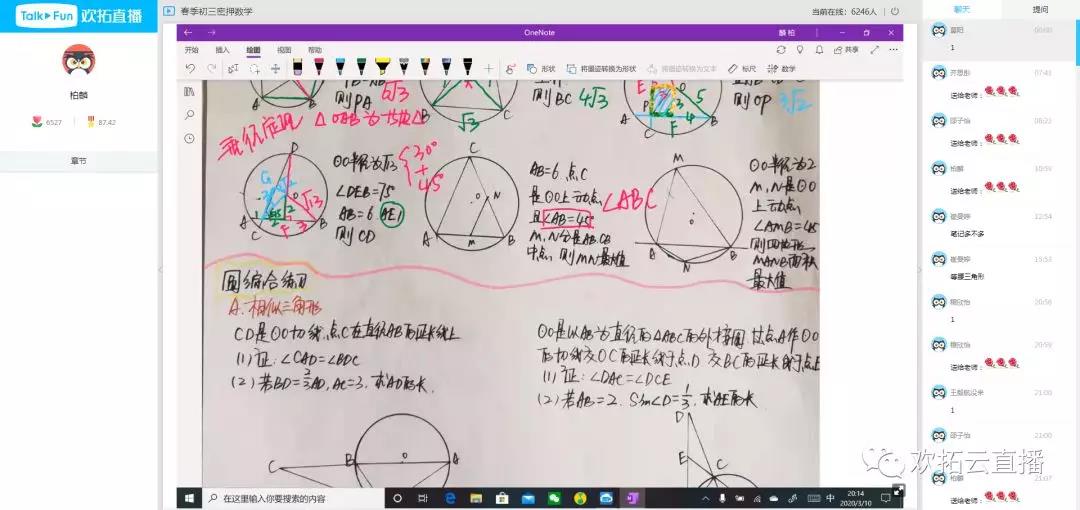The width and height of the screenshot is (1080, 510).
Task: Click the 共享 share button
Action: point(846,49)
